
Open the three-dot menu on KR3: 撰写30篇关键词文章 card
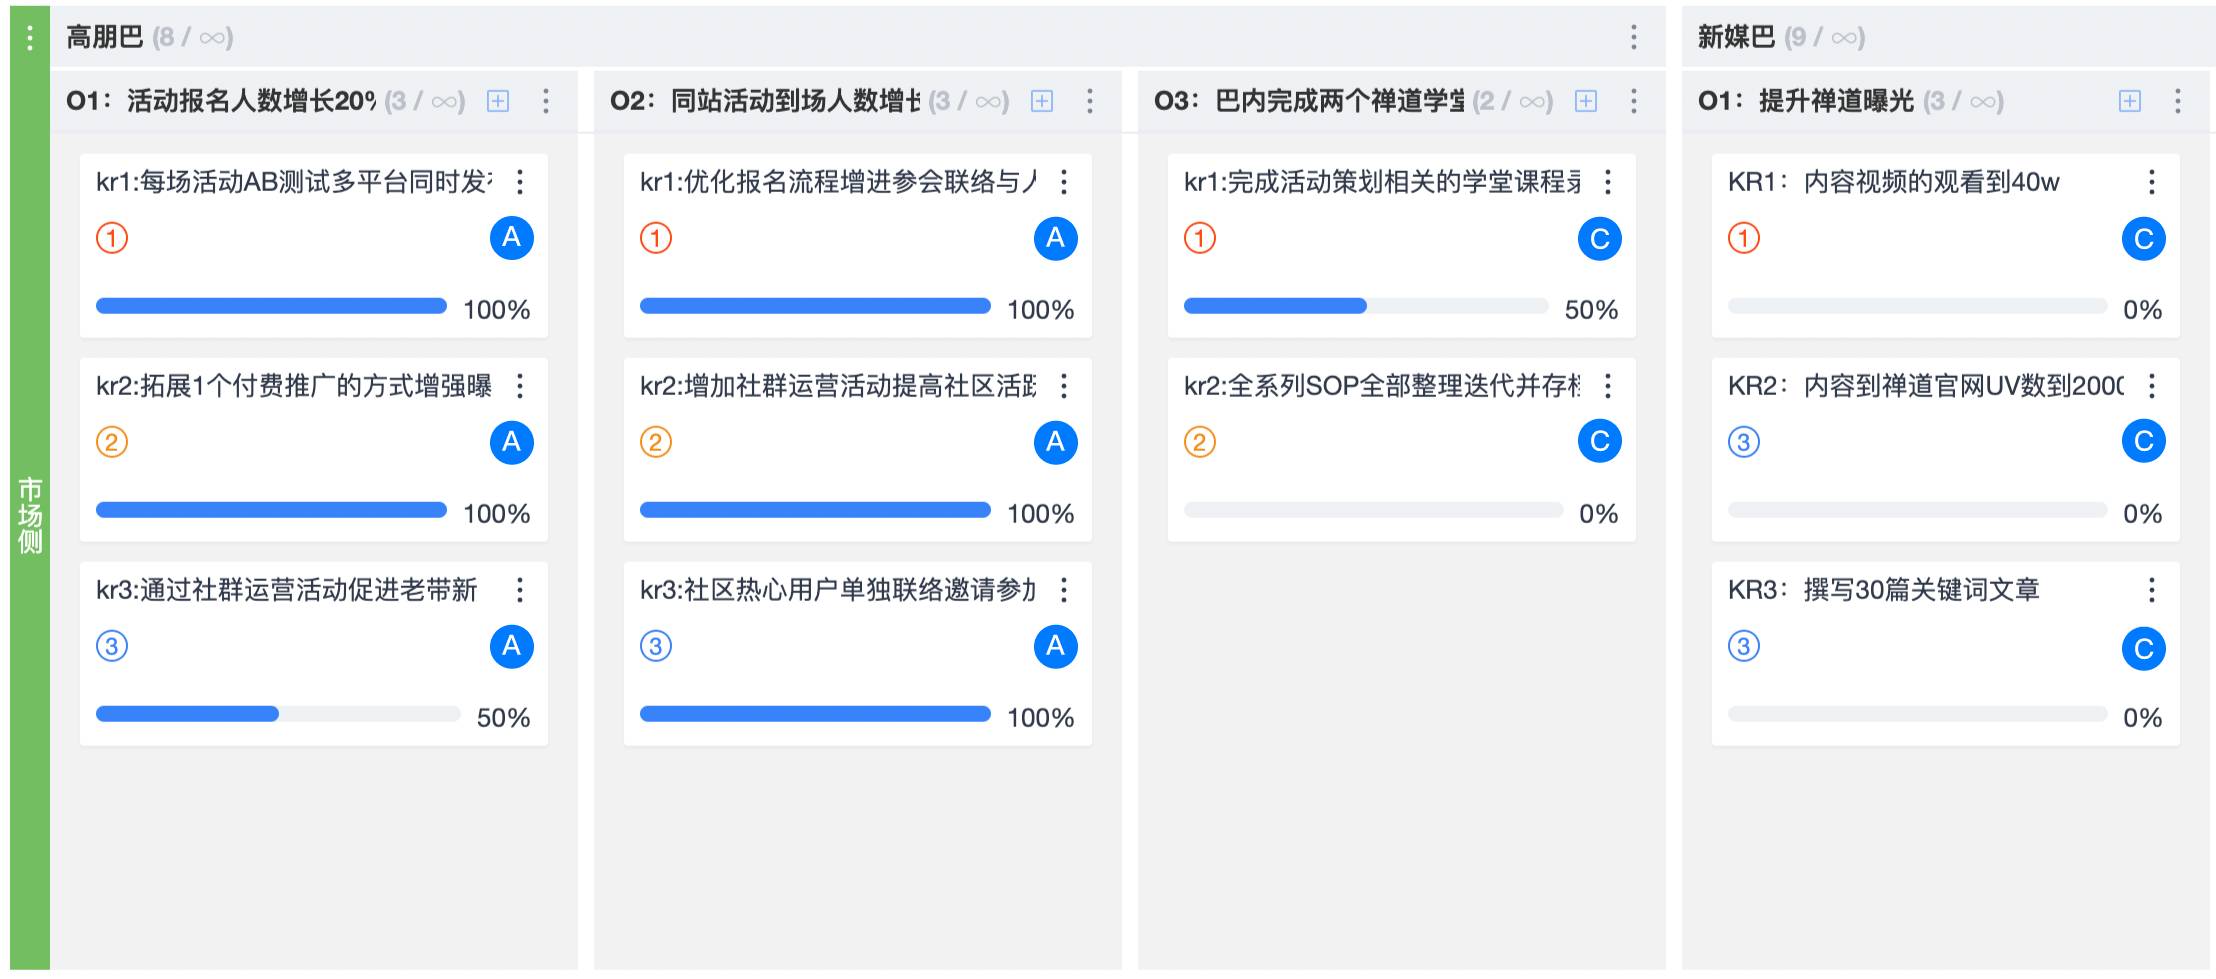point(2152,590)
